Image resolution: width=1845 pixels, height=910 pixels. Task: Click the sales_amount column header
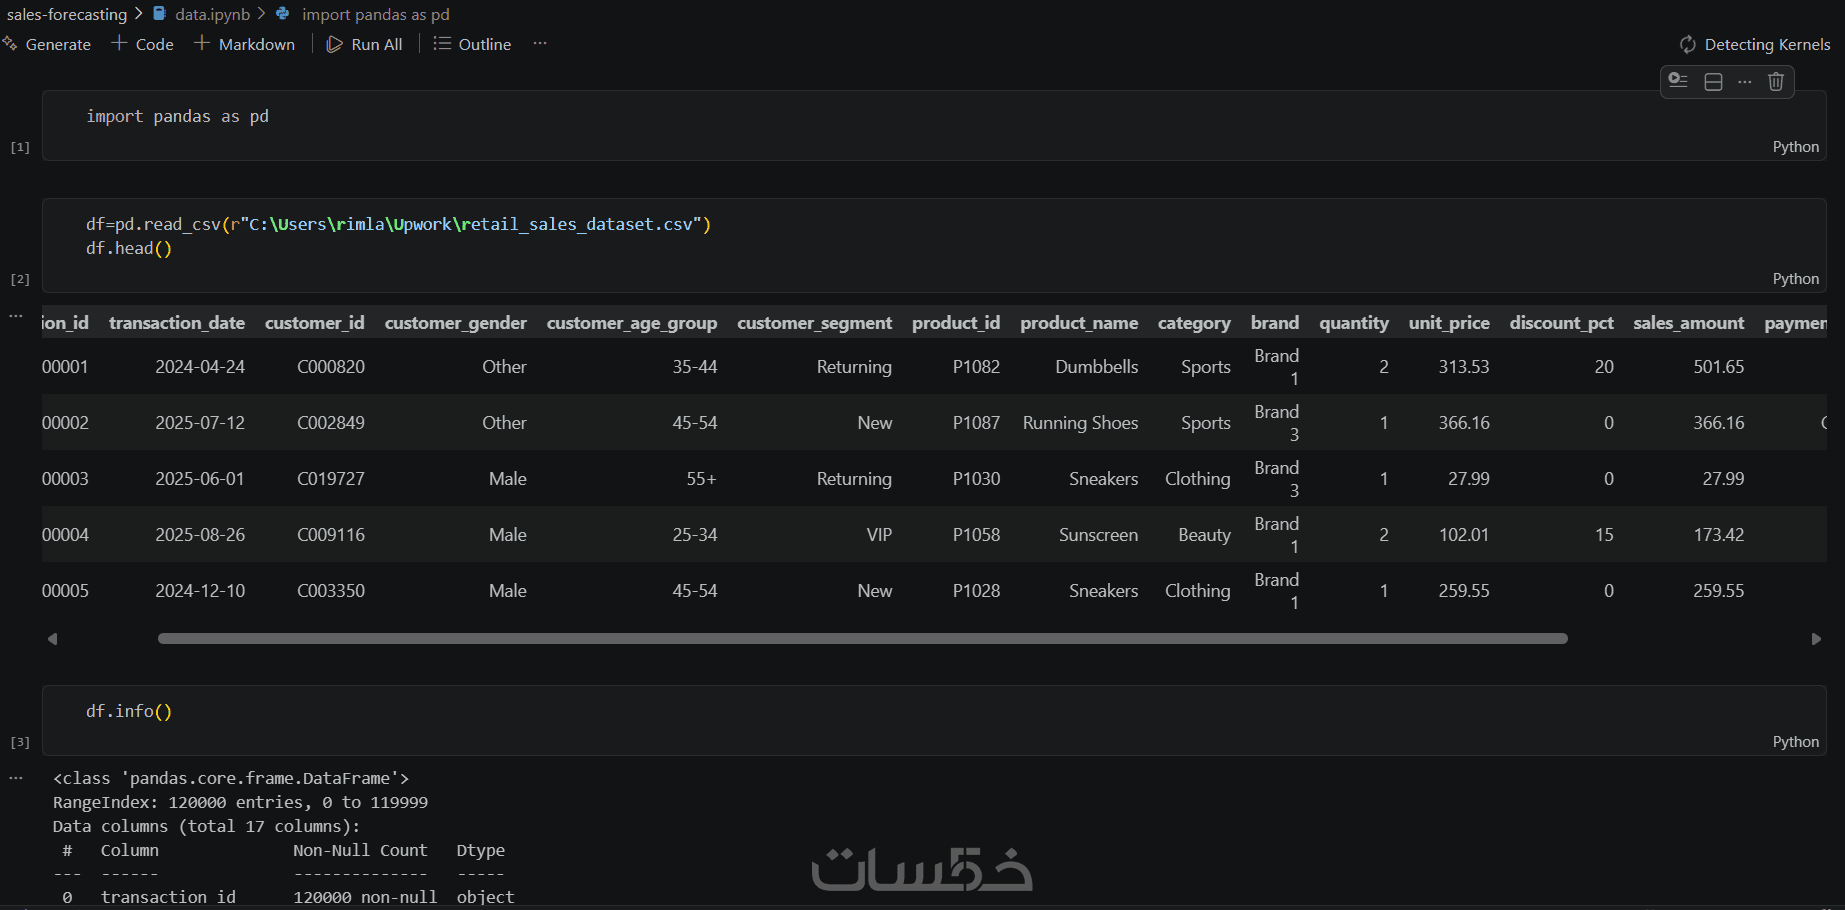[x=1689, y=323]
